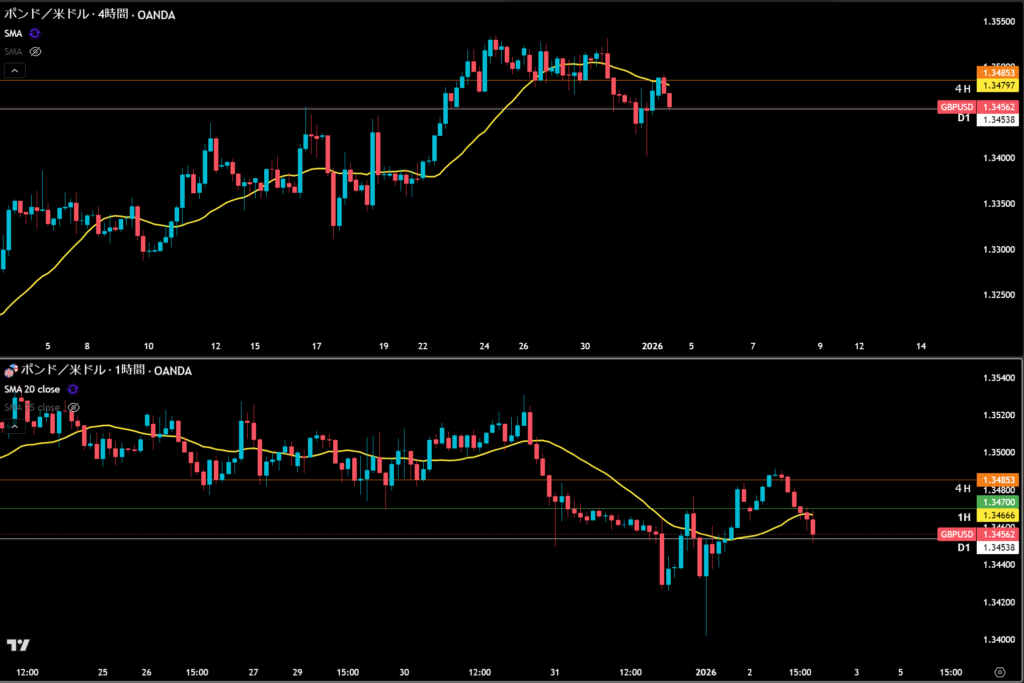Image resolution: width=1024 pixels, height=683 pixels.
Task: Select the SMA label in the 4-hour legend
Action: (13, 33)
